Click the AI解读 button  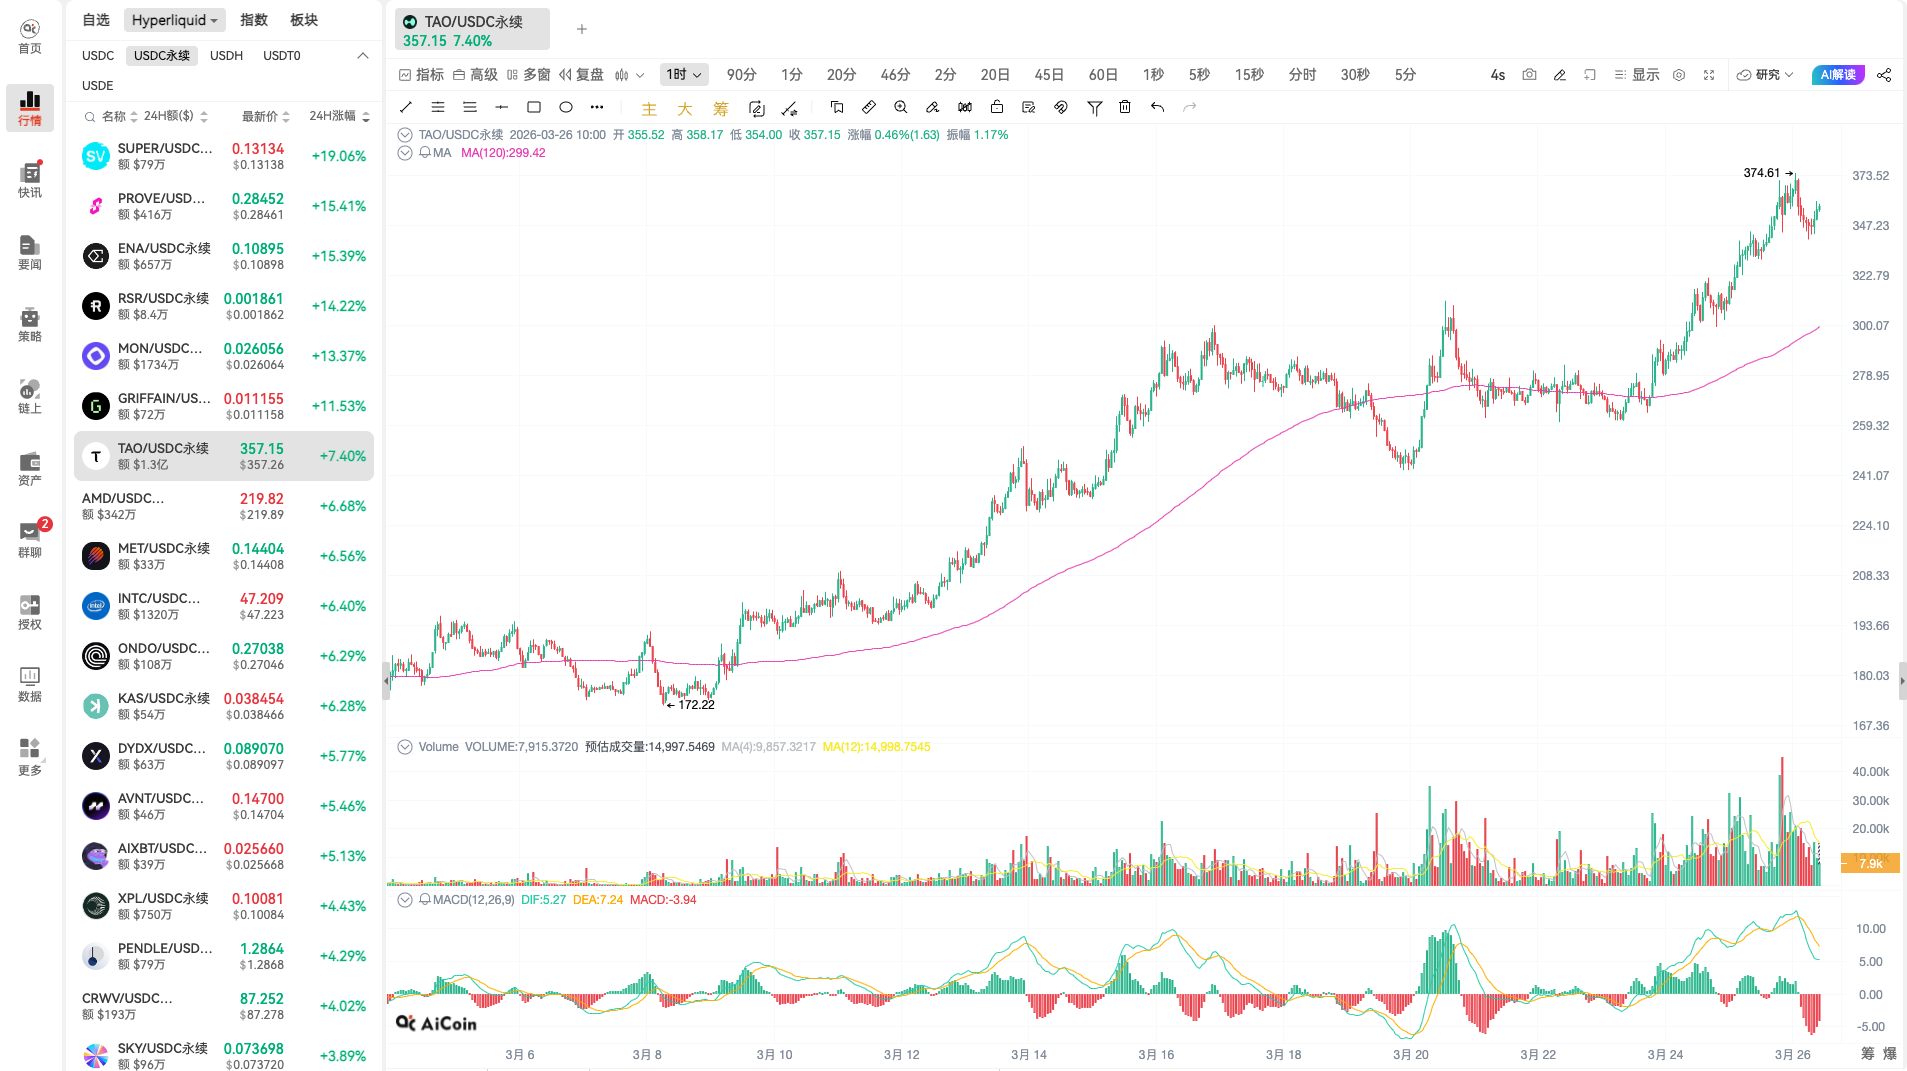(x=1837, y=74)
